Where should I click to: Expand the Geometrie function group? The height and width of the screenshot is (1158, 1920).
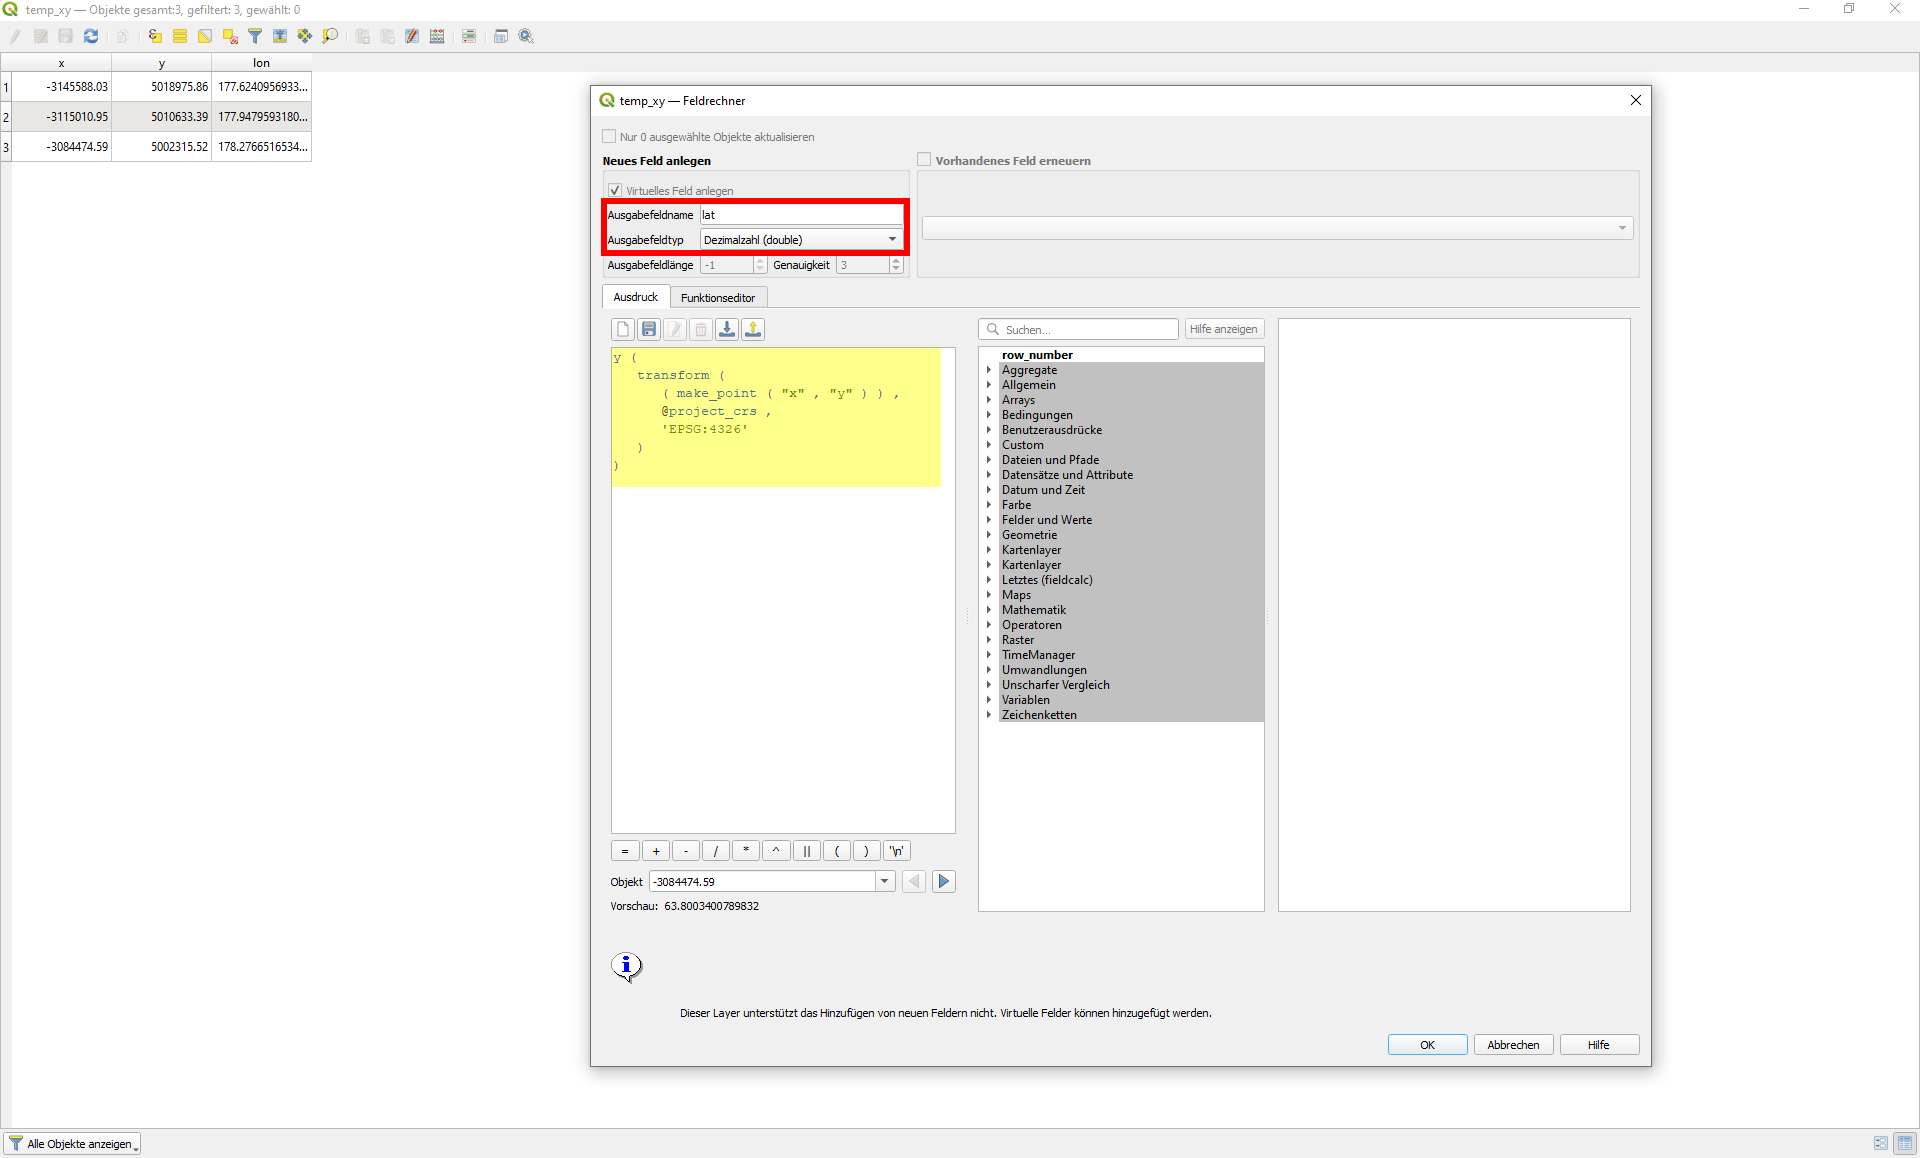click(989, 535)
